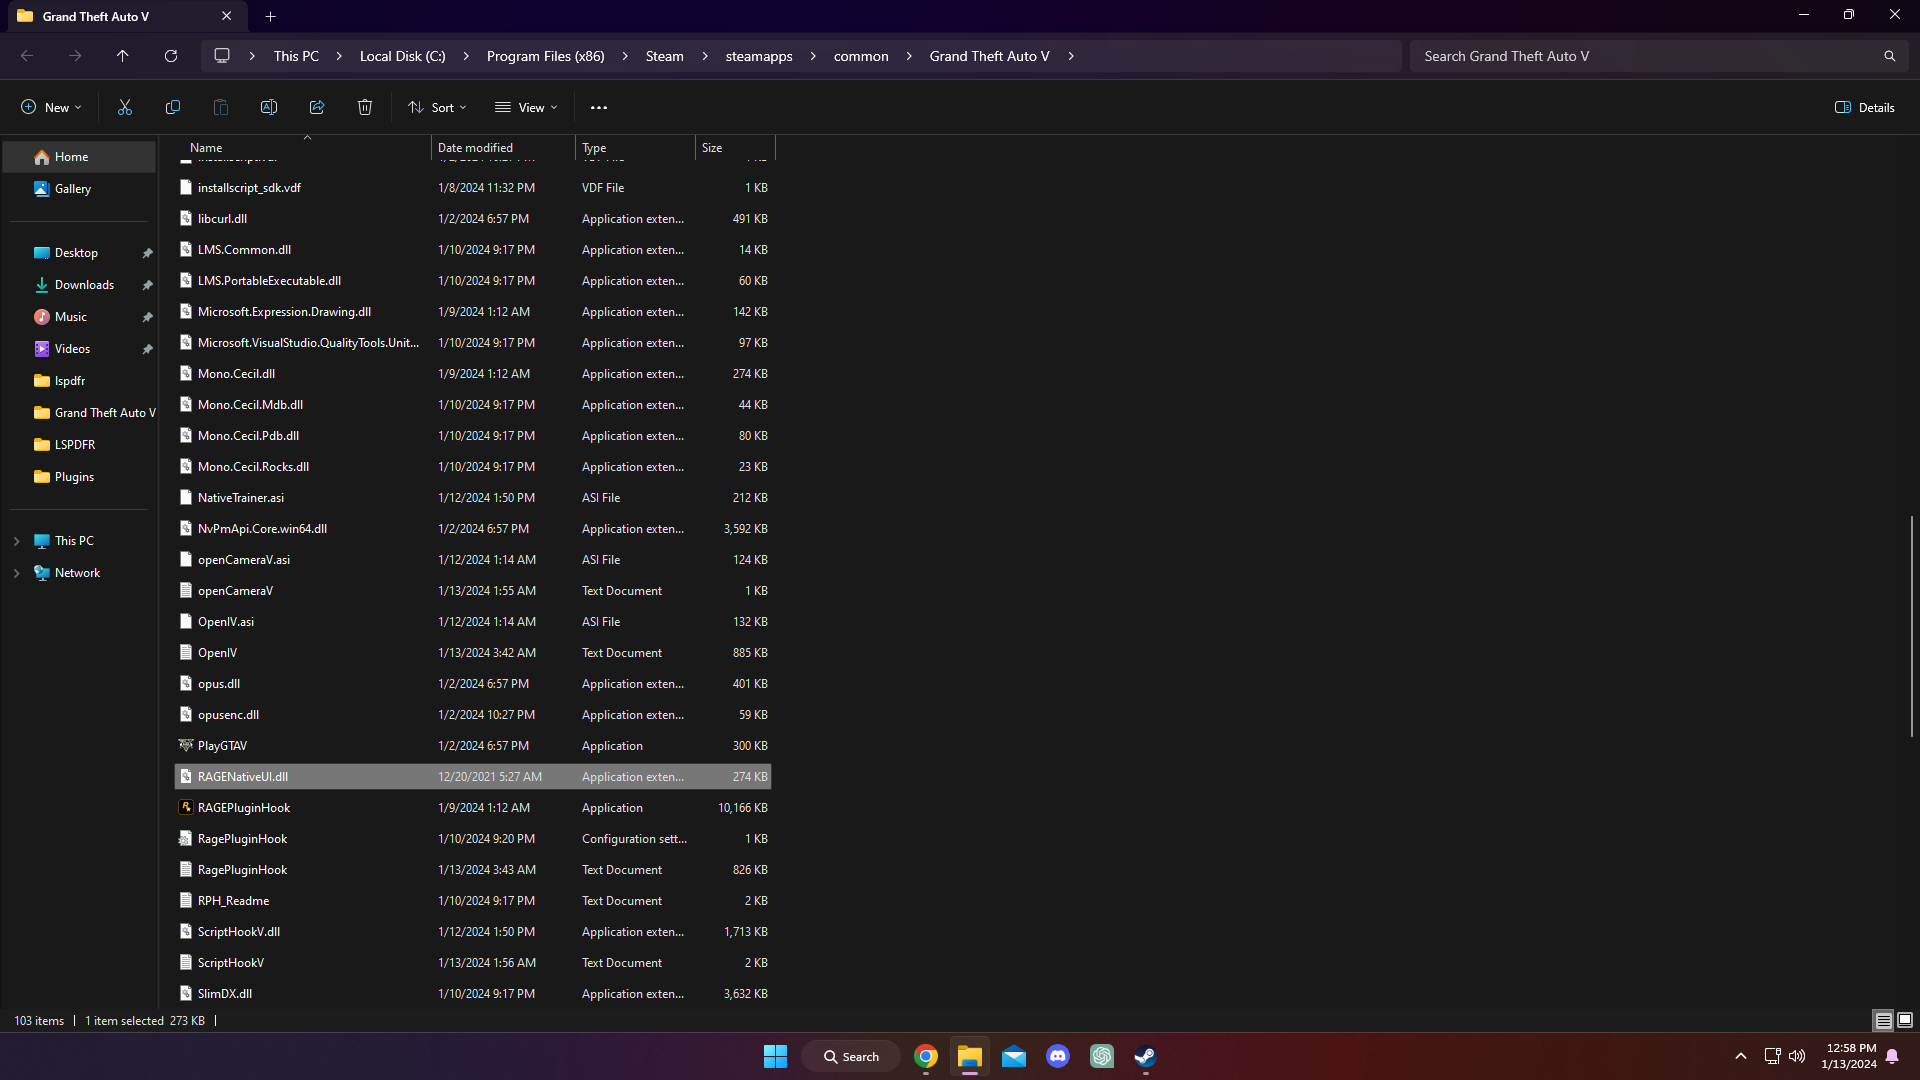Open the See more ellipsis menu

click(599, 107)
